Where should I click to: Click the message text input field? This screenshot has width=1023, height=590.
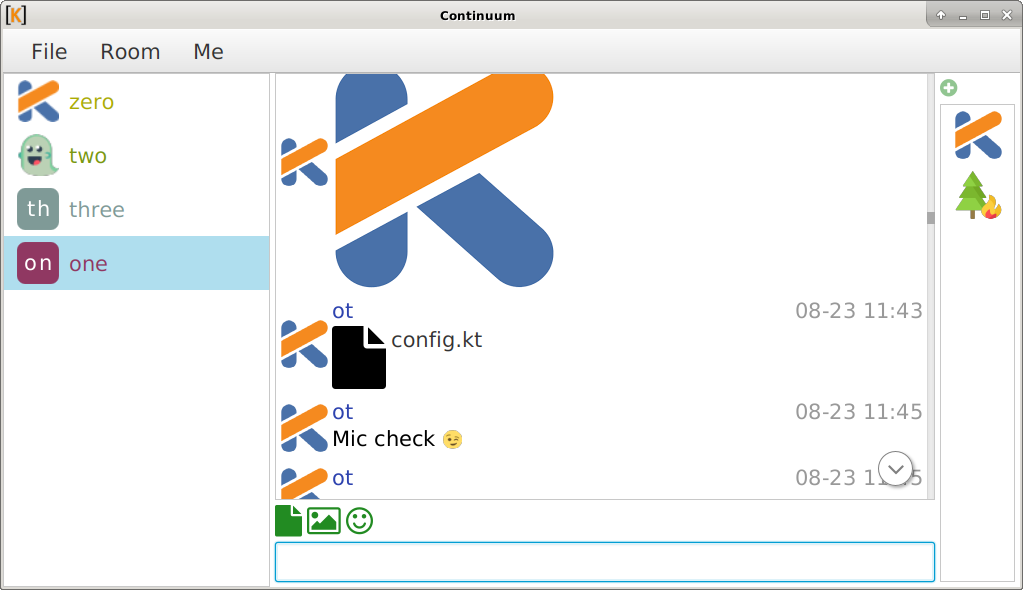point(604,562)
